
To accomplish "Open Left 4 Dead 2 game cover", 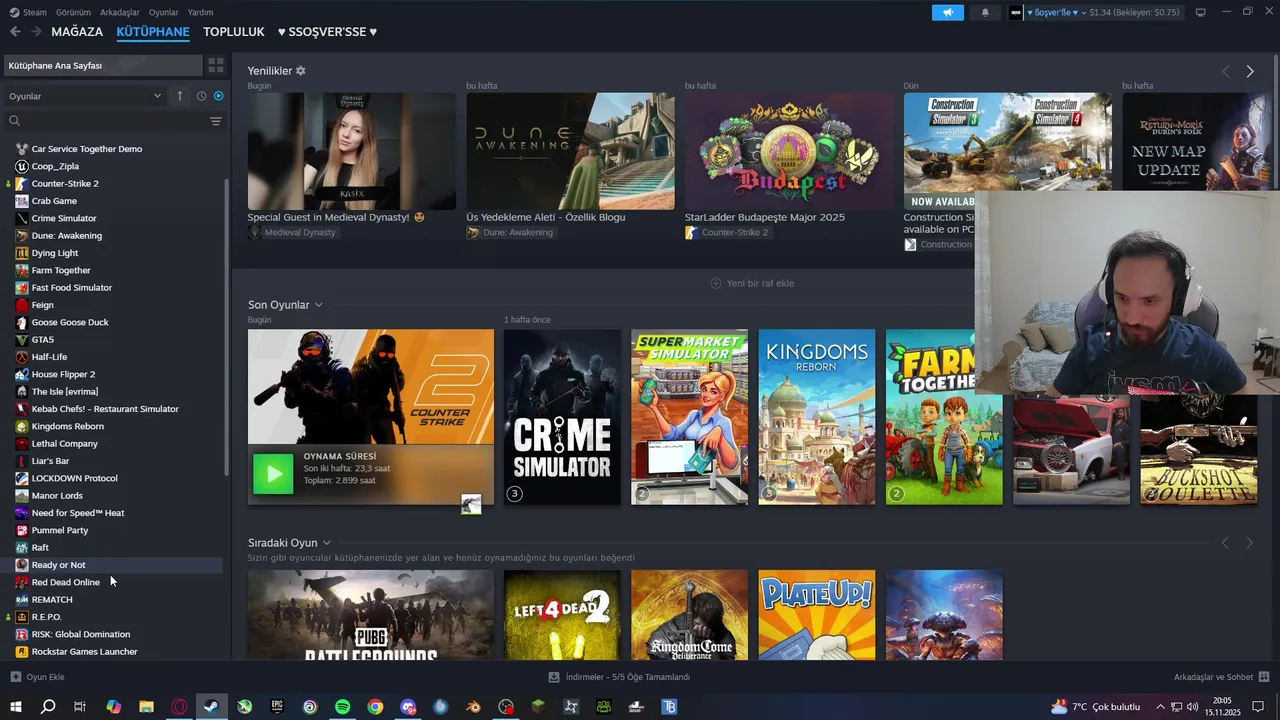I will coord(562,615).
